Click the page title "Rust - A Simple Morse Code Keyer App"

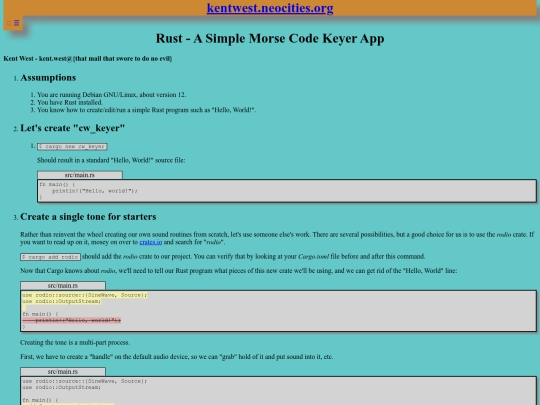(270, 38)
